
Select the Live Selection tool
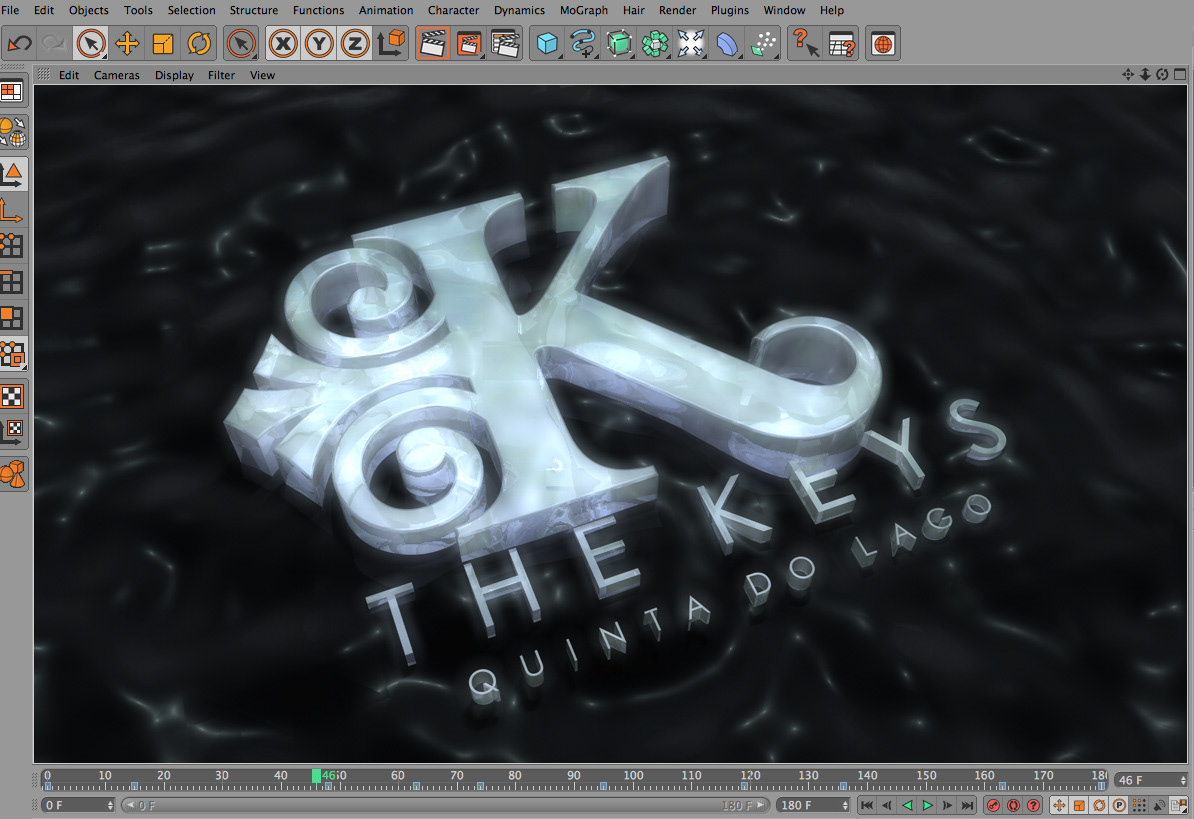click(x=91, y=43)
